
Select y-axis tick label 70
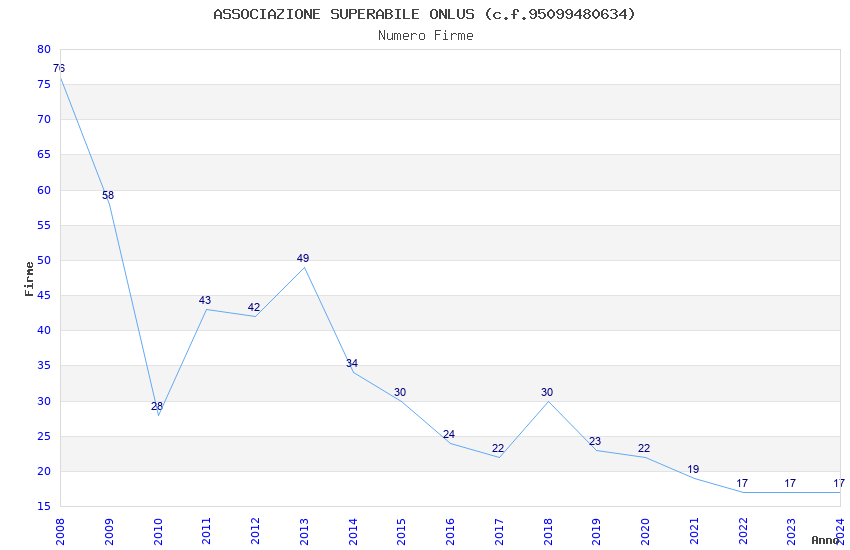pyautogui.click(x=44, y=119)
